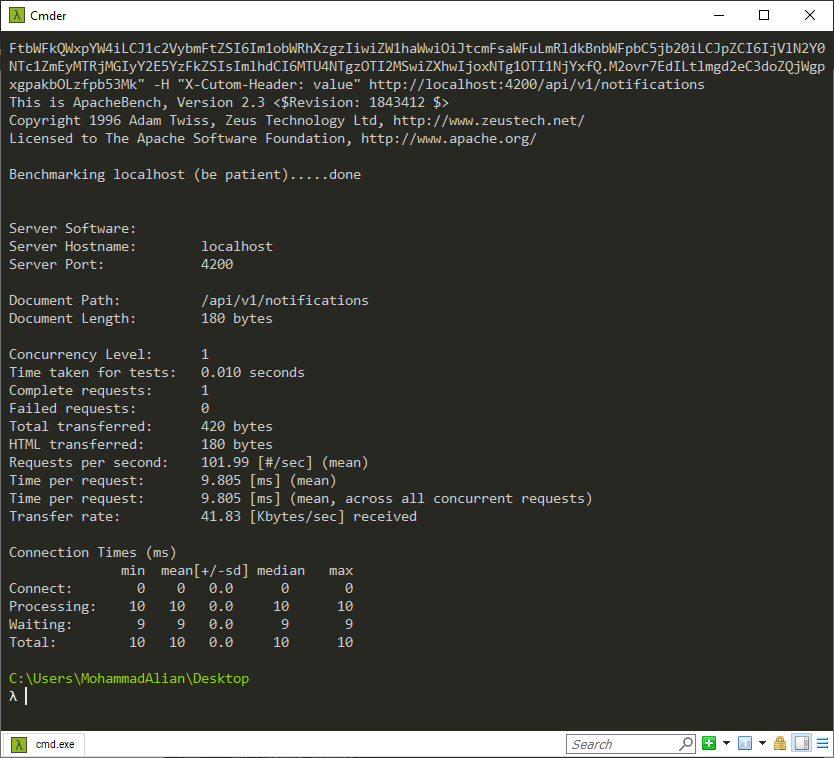
Task: Close the Cmder window
Action: click(x=810, y=15)
